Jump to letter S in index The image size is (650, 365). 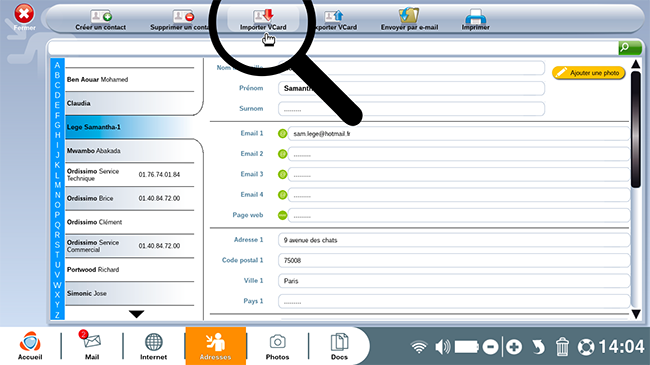[57, 245]
